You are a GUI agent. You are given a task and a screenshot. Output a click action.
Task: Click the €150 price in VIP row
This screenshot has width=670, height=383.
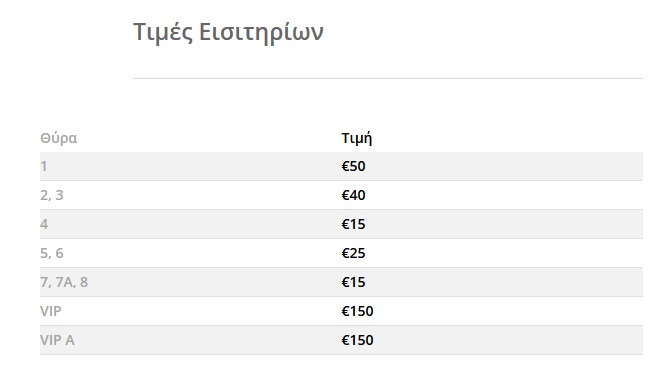[357, 311]
